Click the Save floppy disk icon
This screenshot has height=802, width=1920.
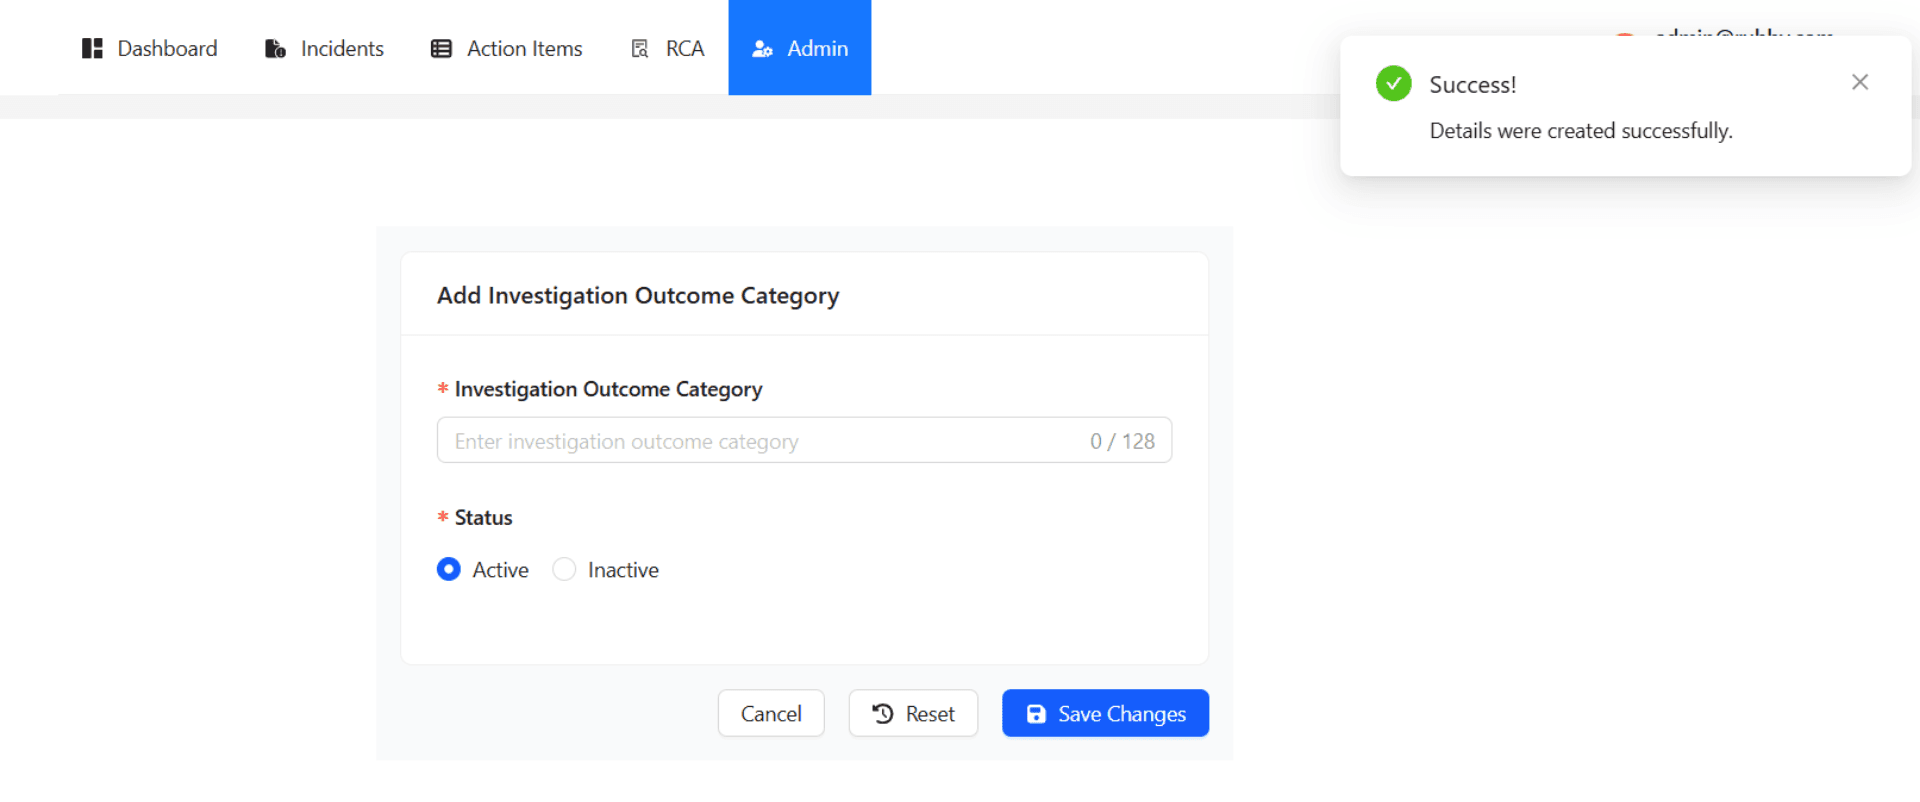1036,714
